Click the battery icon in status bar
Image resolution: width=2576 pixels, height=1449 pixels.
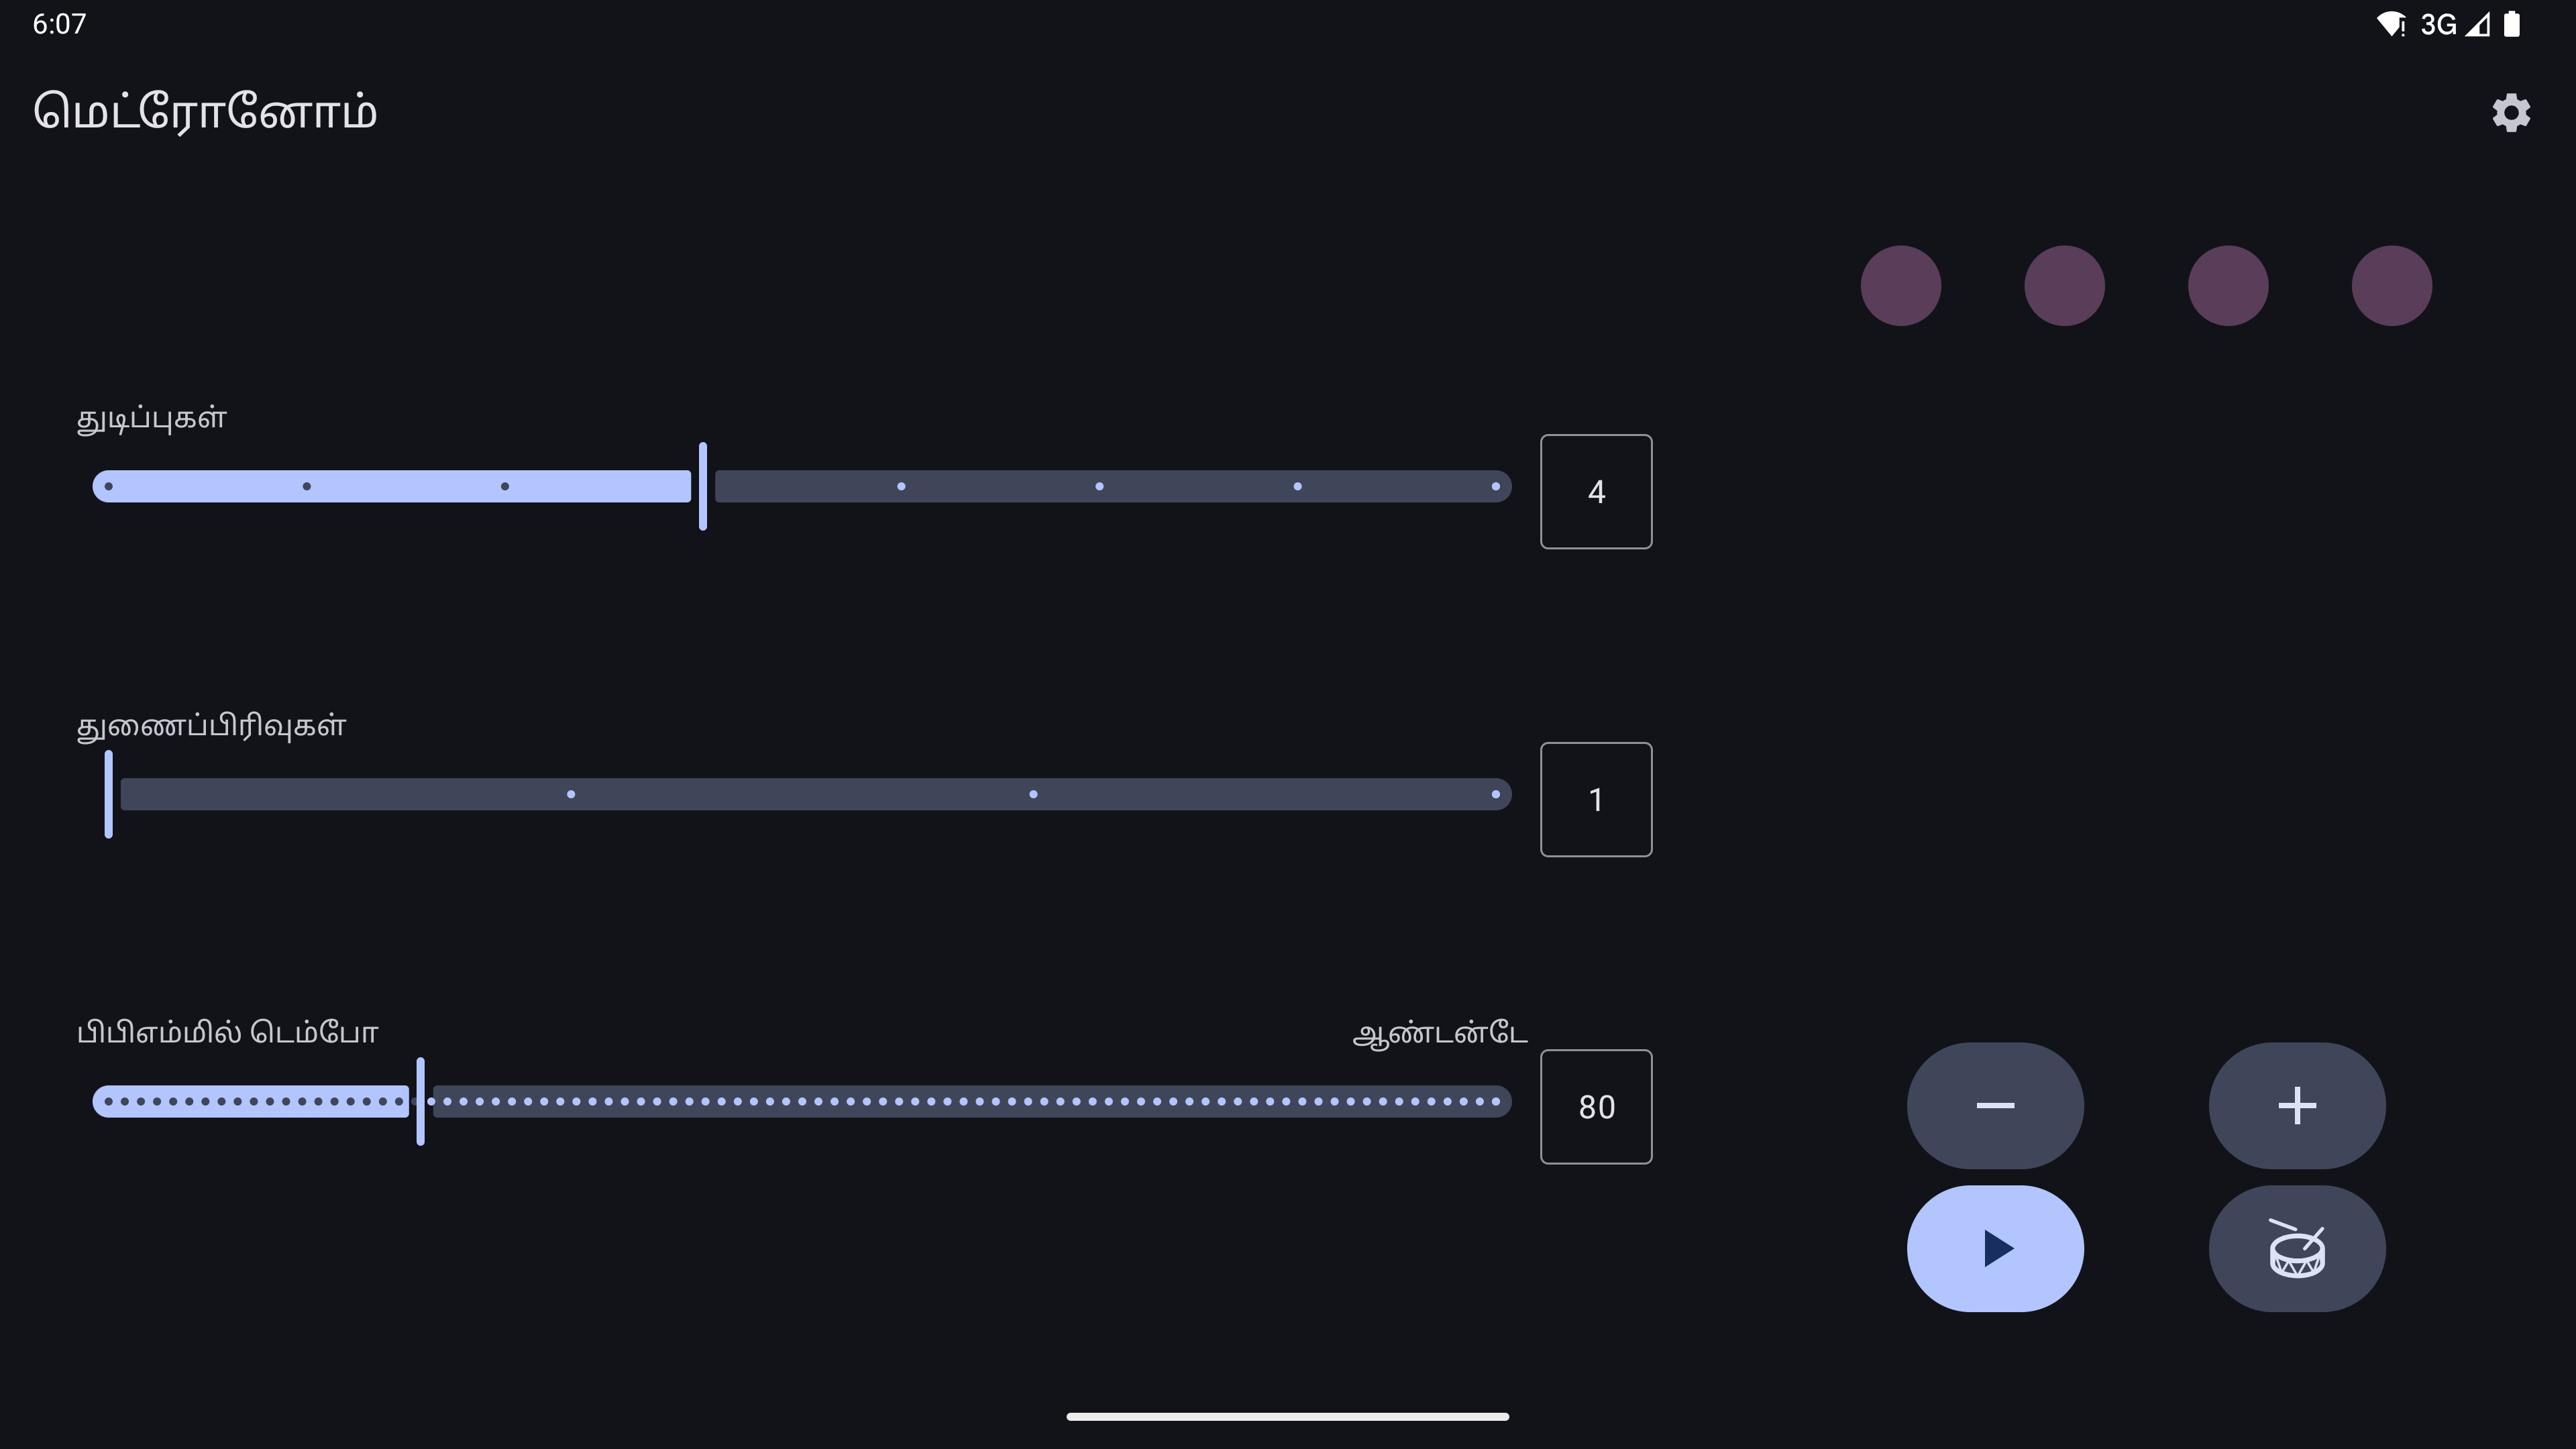(x=2511, y=24)
